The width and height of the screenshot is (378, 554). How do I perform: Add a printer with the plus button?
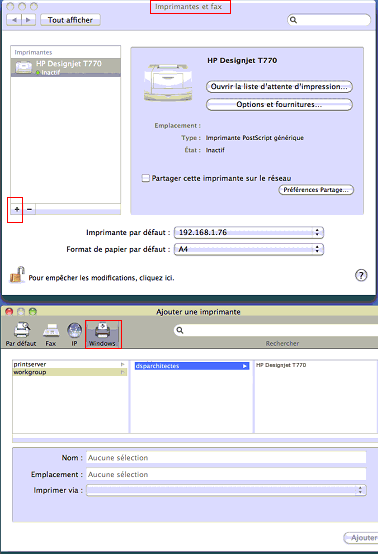(x=17, y=209)
